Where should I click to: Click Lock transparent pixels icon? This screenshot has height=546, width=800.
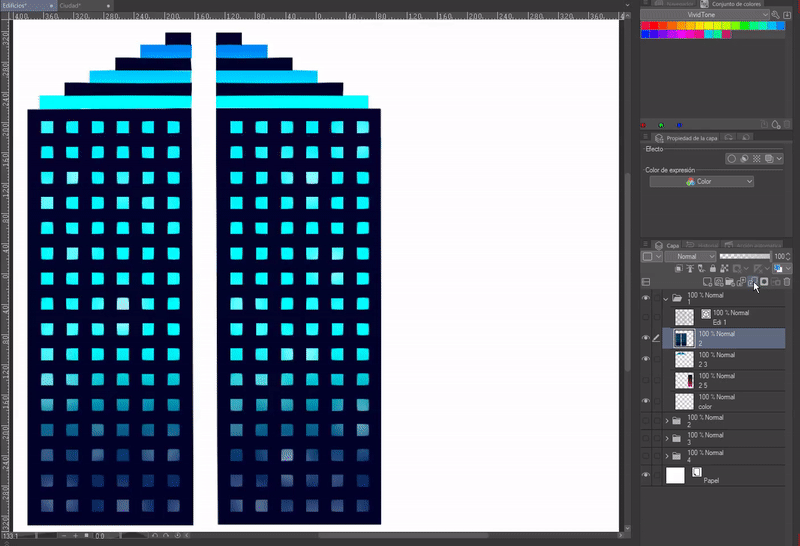(x=724, y=268)
